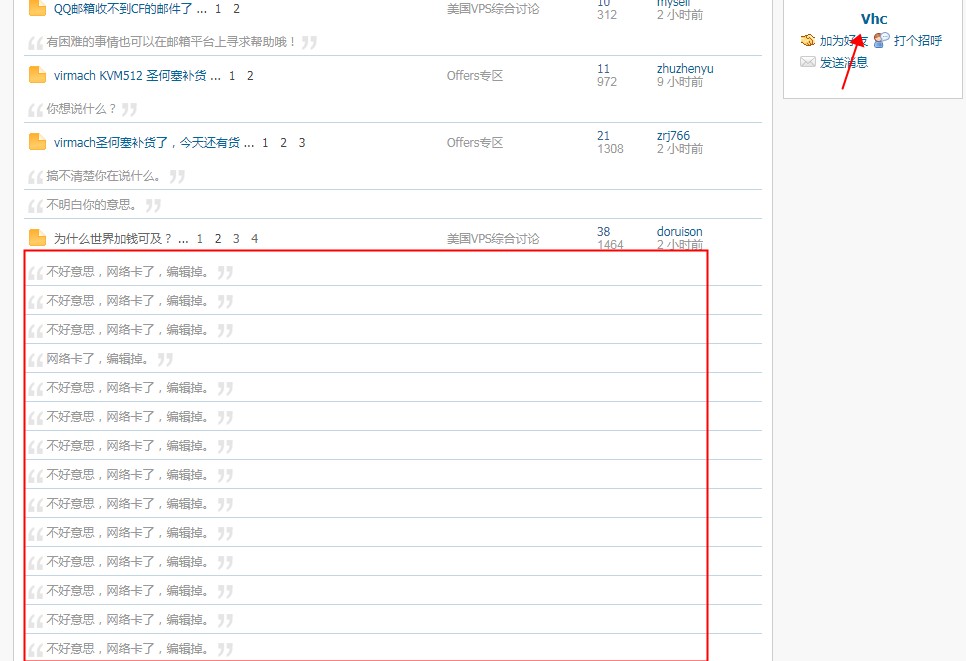Screen dimensions: 966x661
Task: Click view count 1308 in virmach圣何塞补货了 row
Action: [610, 149]
